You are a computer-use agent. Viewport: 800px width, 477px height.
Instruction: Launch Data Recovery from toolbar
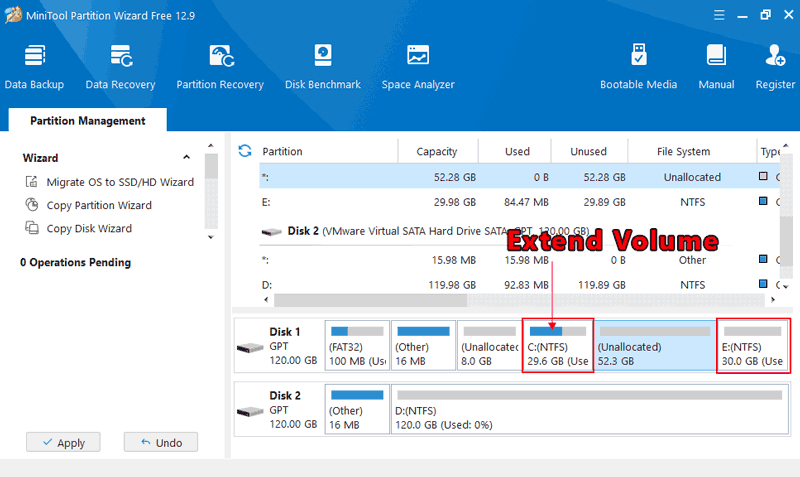tap(120, 66)
